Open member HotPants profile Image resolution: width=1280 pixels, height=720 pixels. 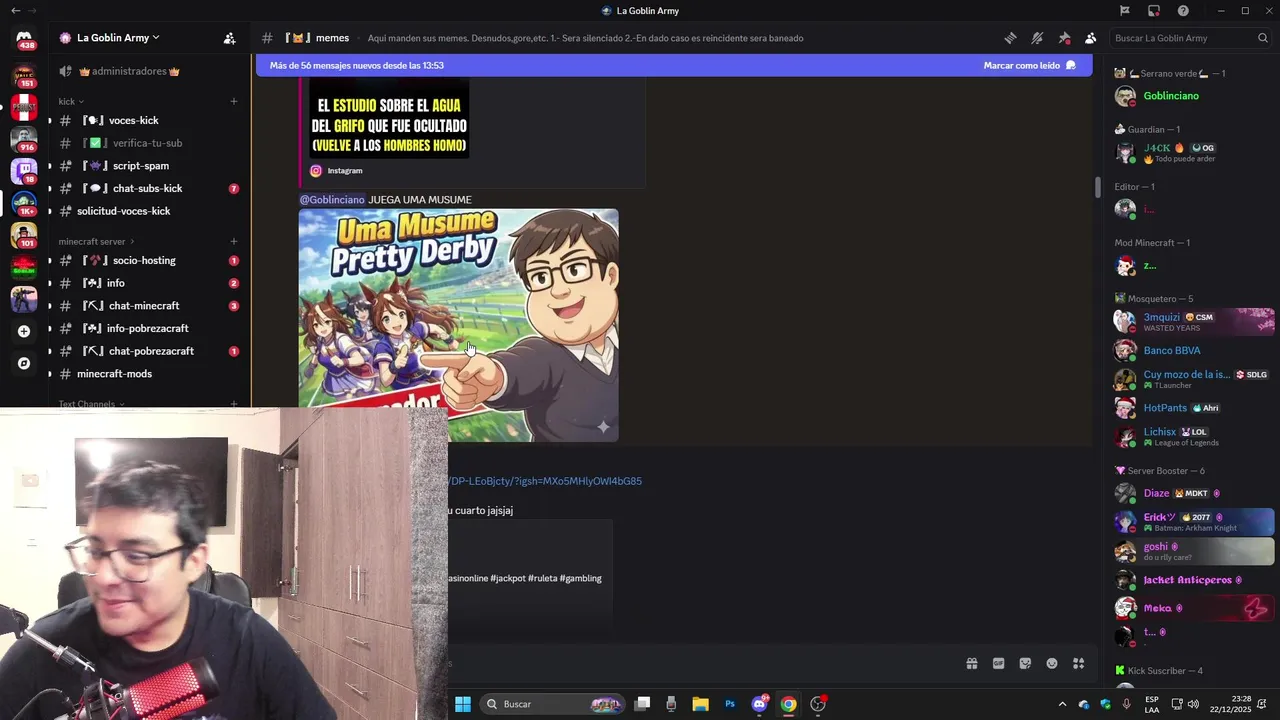pyautogui.click(x=1194, y=408)
